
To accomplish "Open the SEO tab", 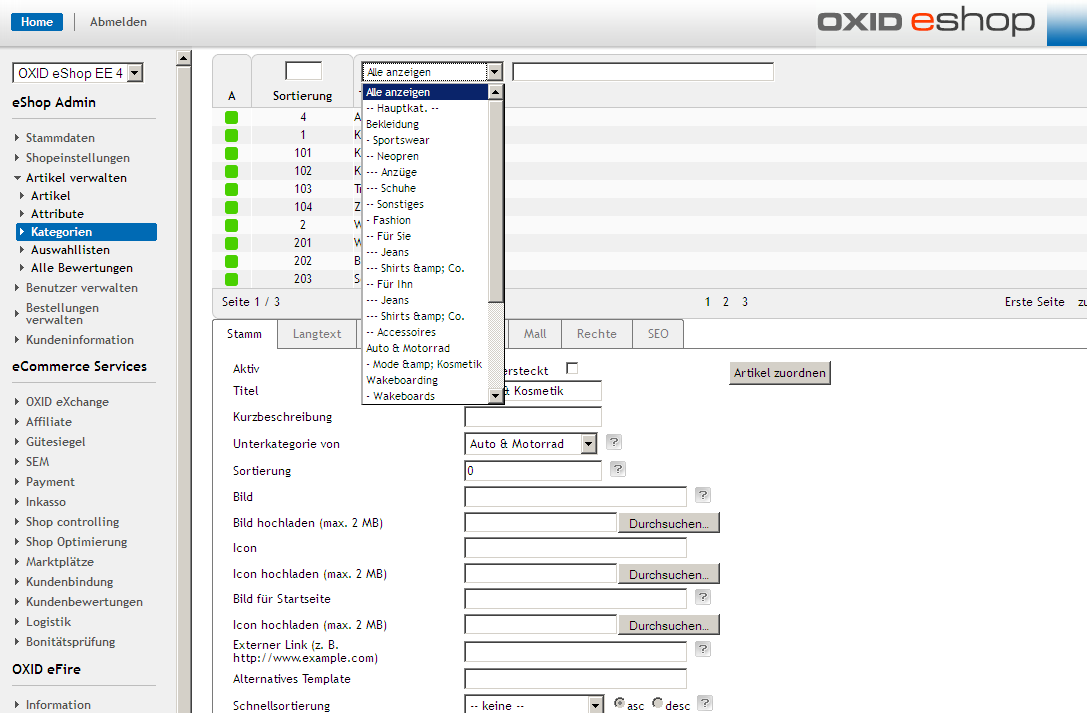I will point(658,334).
